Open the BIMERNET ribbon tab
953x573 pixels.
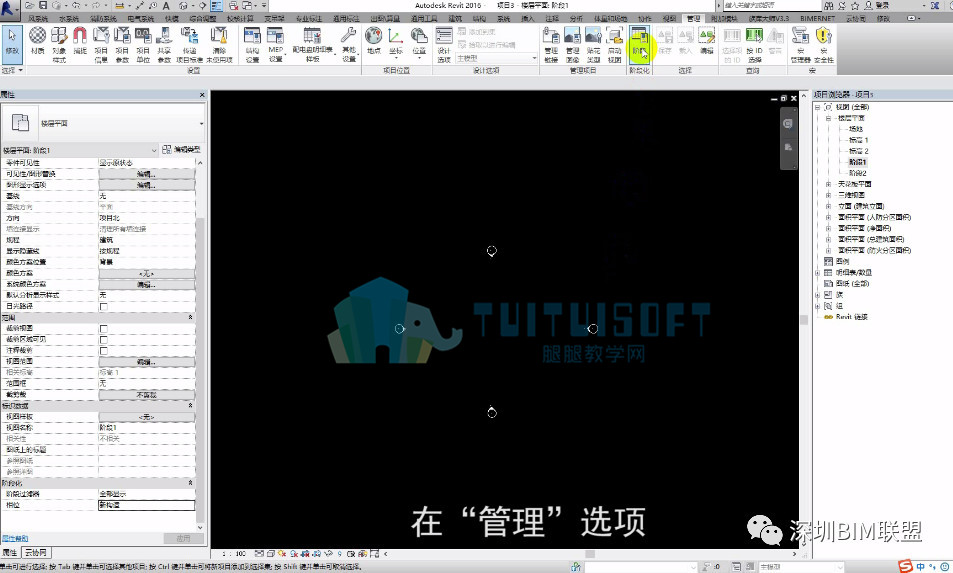pyautogui.click(x=817, y=19)
